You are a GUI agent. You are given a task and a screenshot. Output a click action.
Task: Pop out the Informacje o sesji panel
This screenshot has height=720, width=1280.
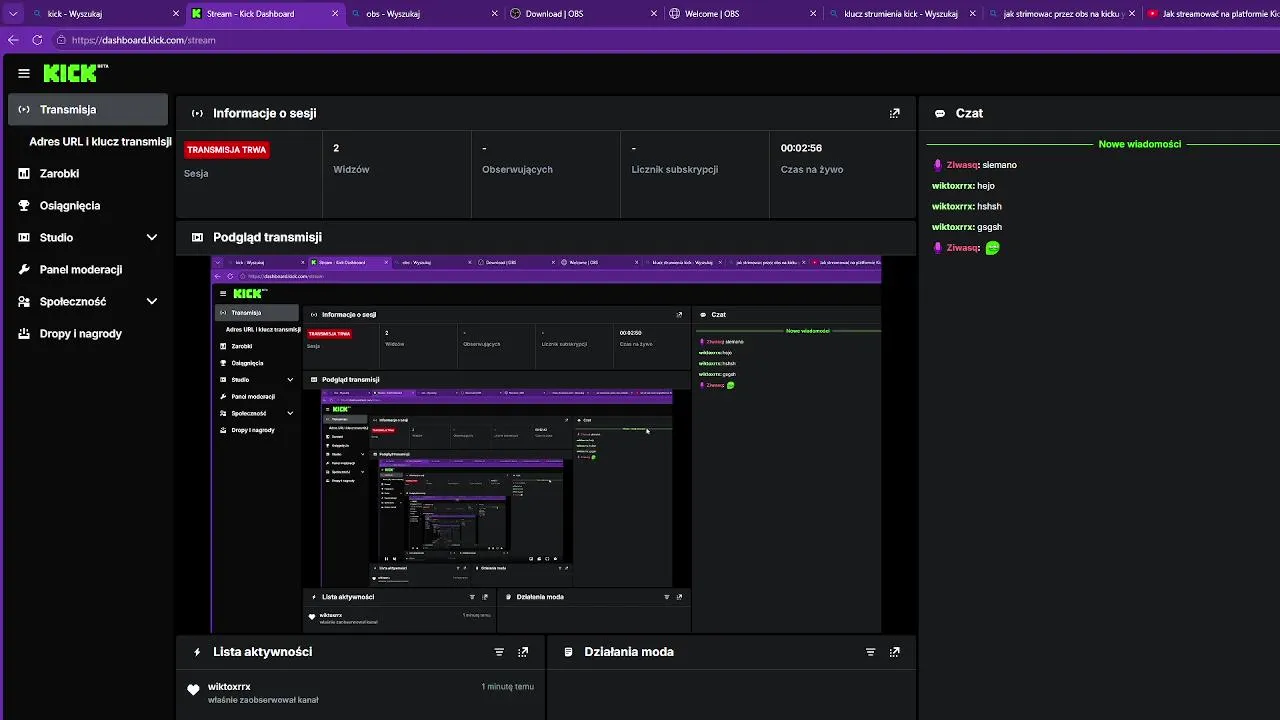tap(894, 113)
